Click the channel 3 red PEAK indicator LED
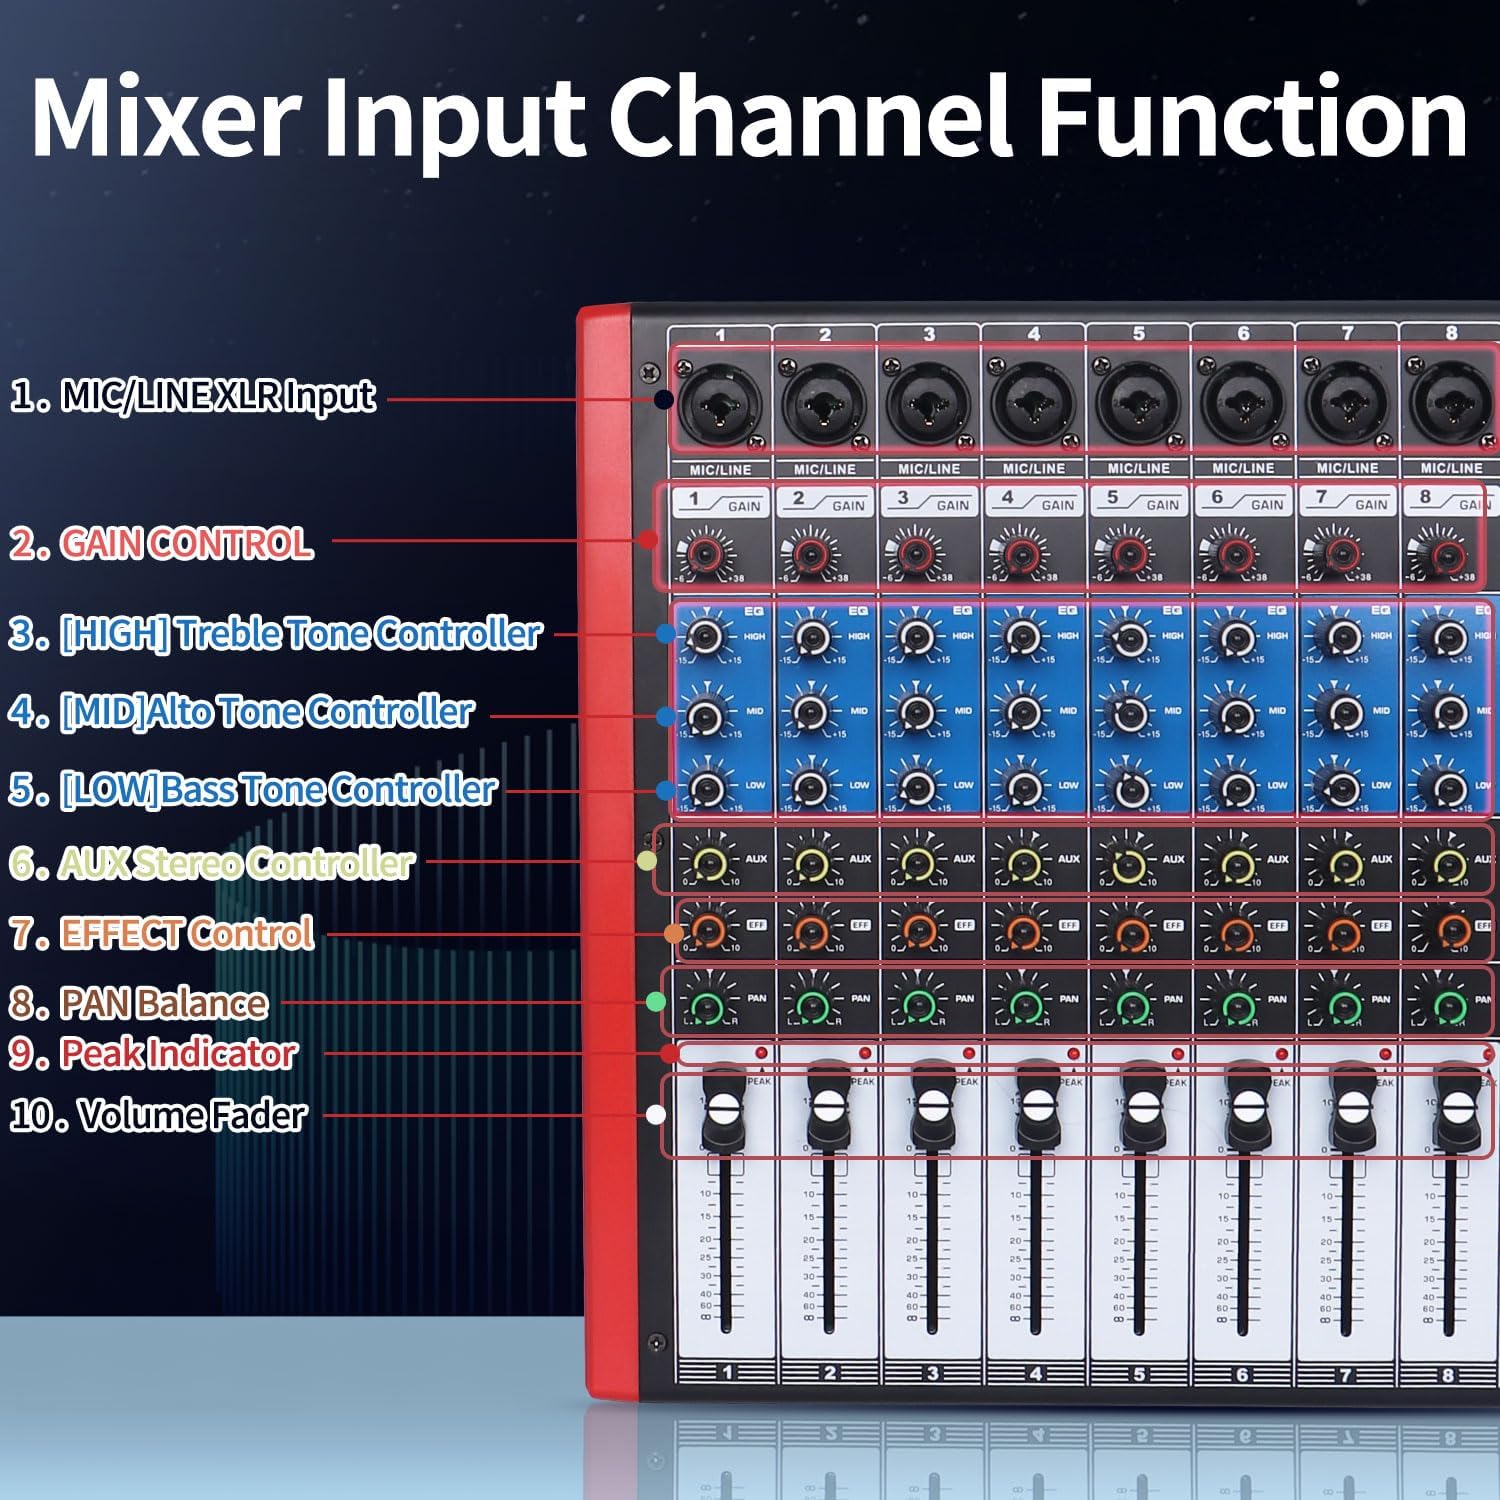The image size is (1500, 1500). point(969,1053)
